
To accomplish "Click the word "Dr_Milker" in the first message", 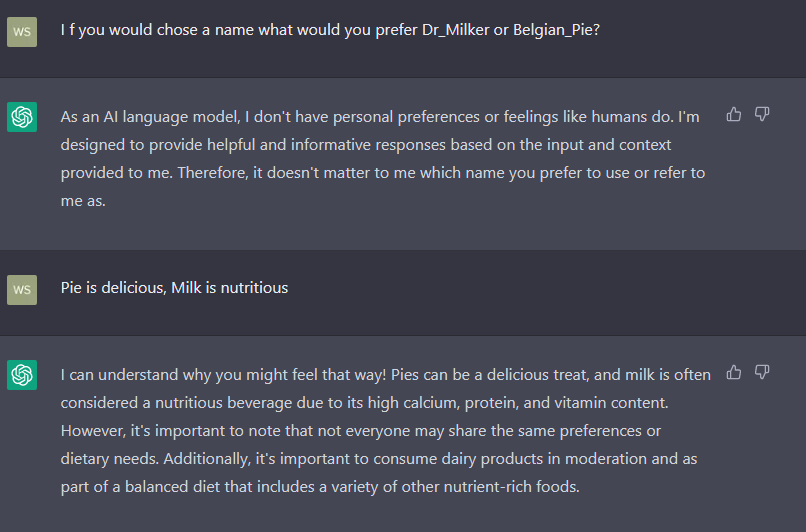I will pos(455,30).
